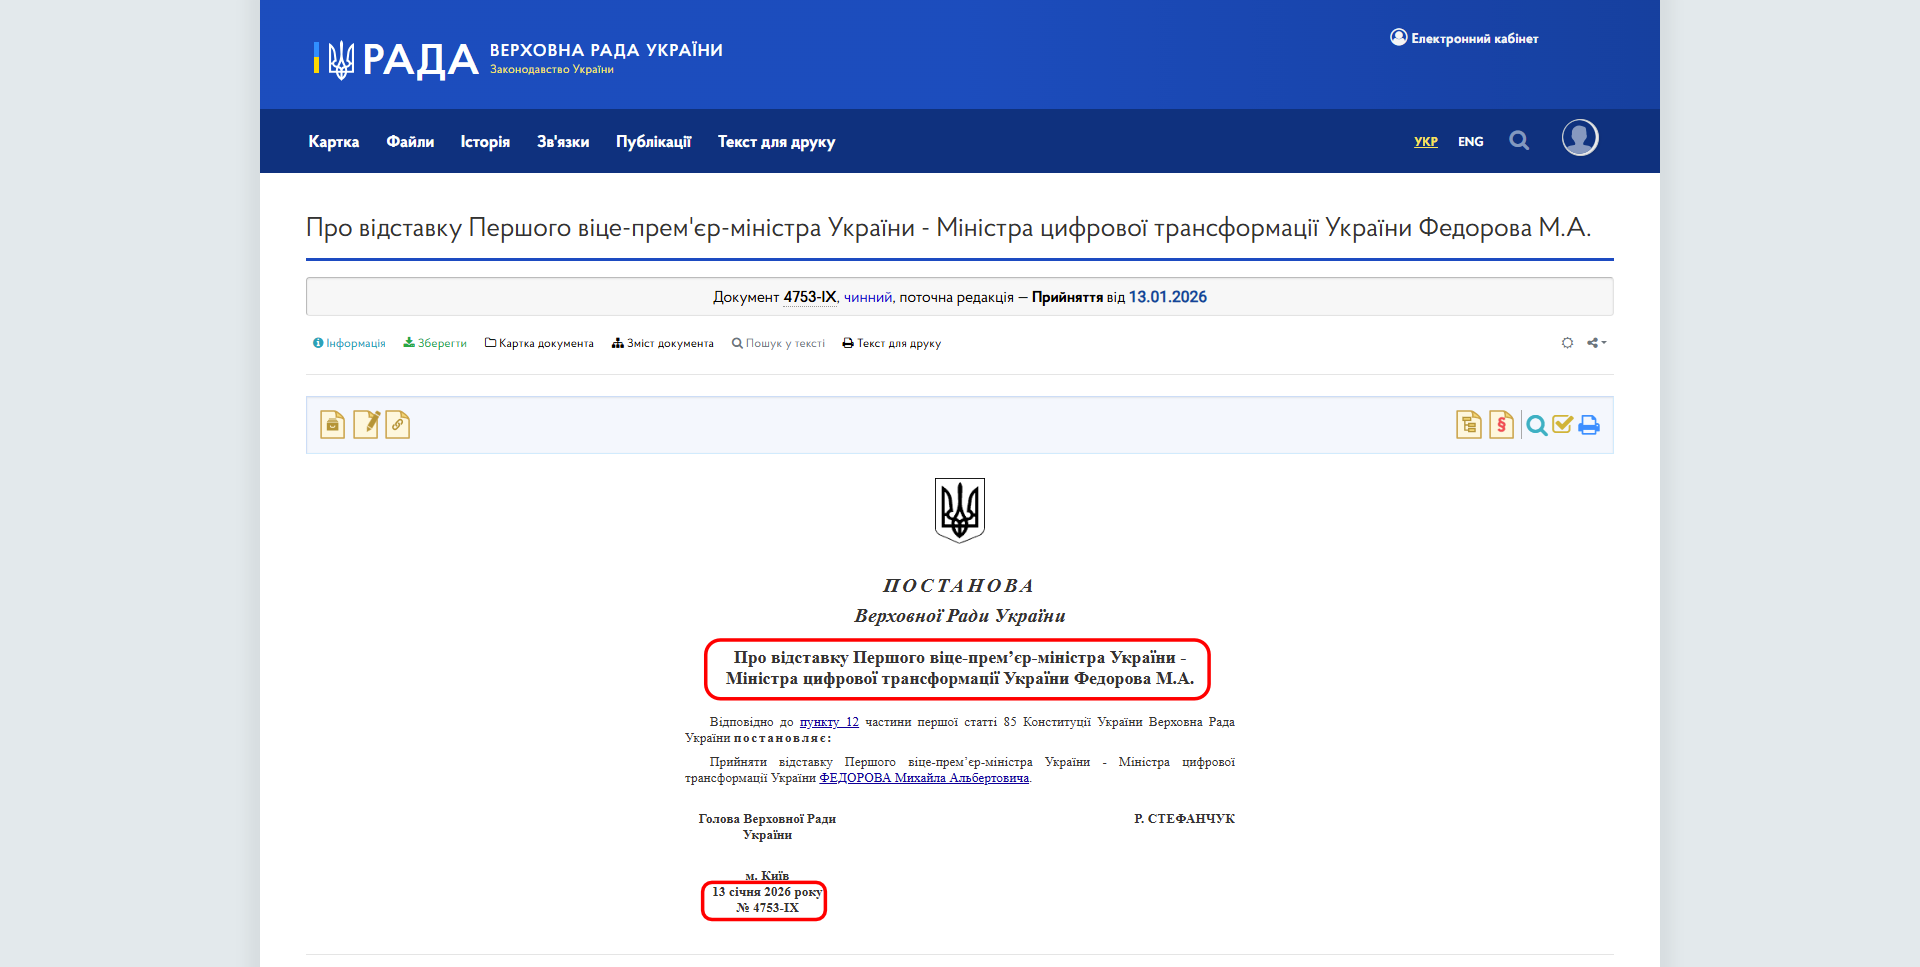Image resolution: width=1920 pixels, height=967 pixels.
Task: Open Верховна Рада України site title
Action: coord(606,50)
